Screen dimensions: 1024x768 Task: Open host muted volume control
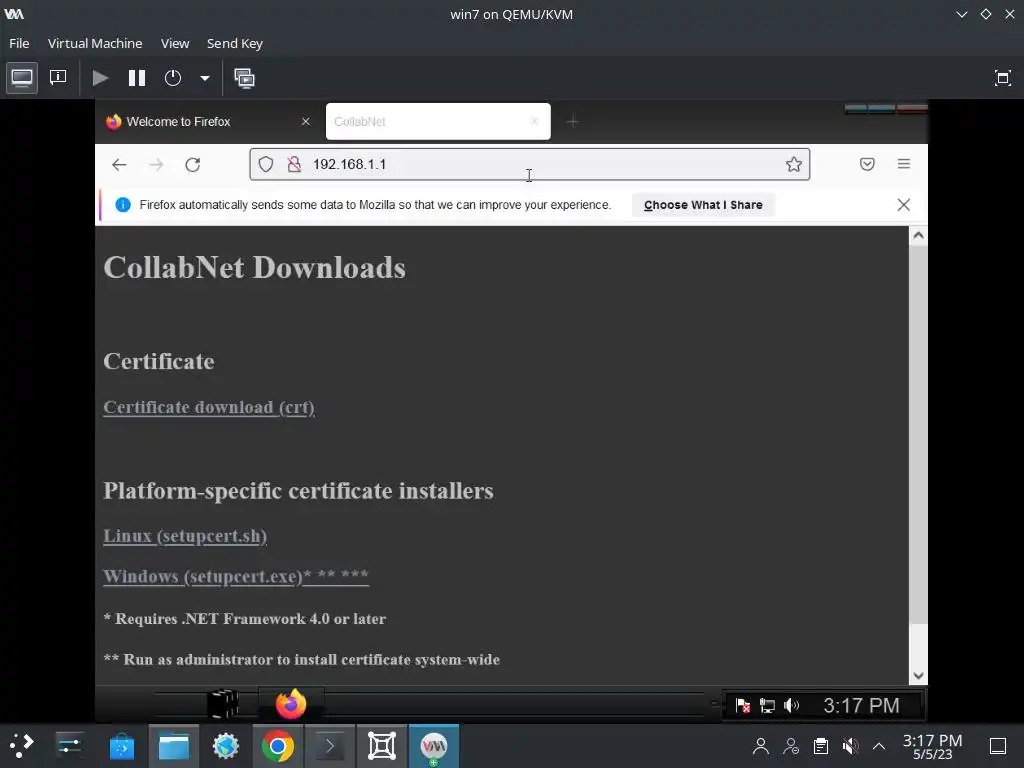(850, 746)
